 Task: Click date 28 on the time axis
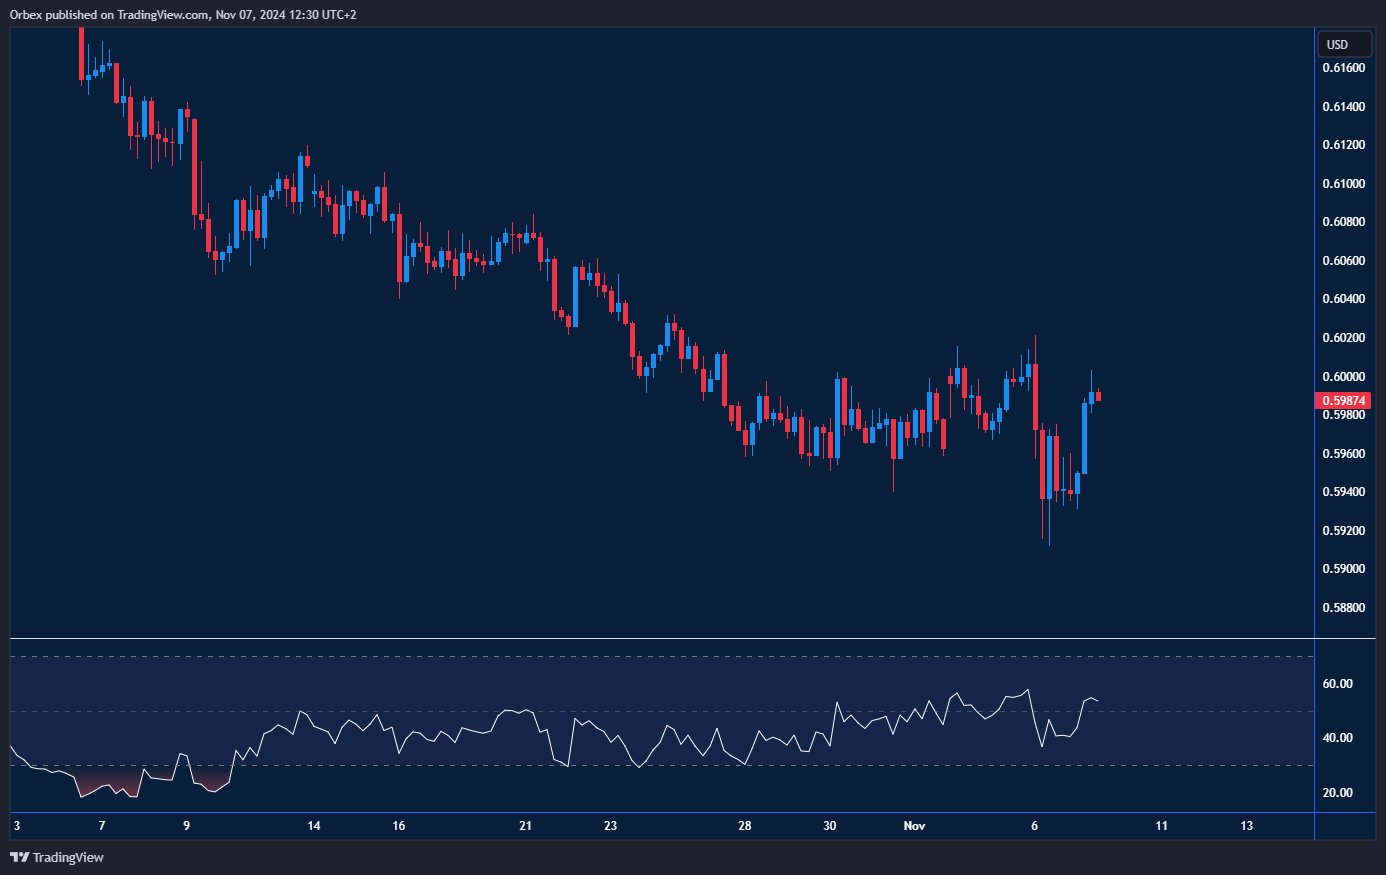coord(744,826)
